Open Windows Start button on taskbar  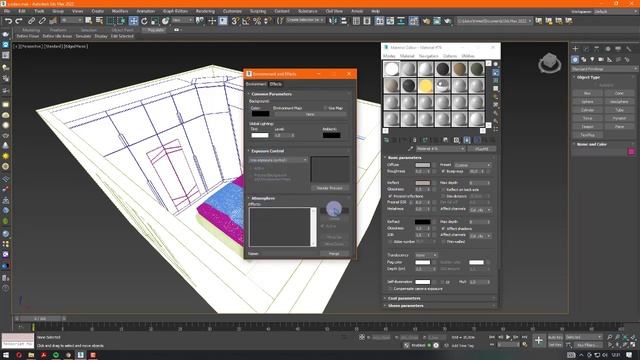[x=6, y=356]
